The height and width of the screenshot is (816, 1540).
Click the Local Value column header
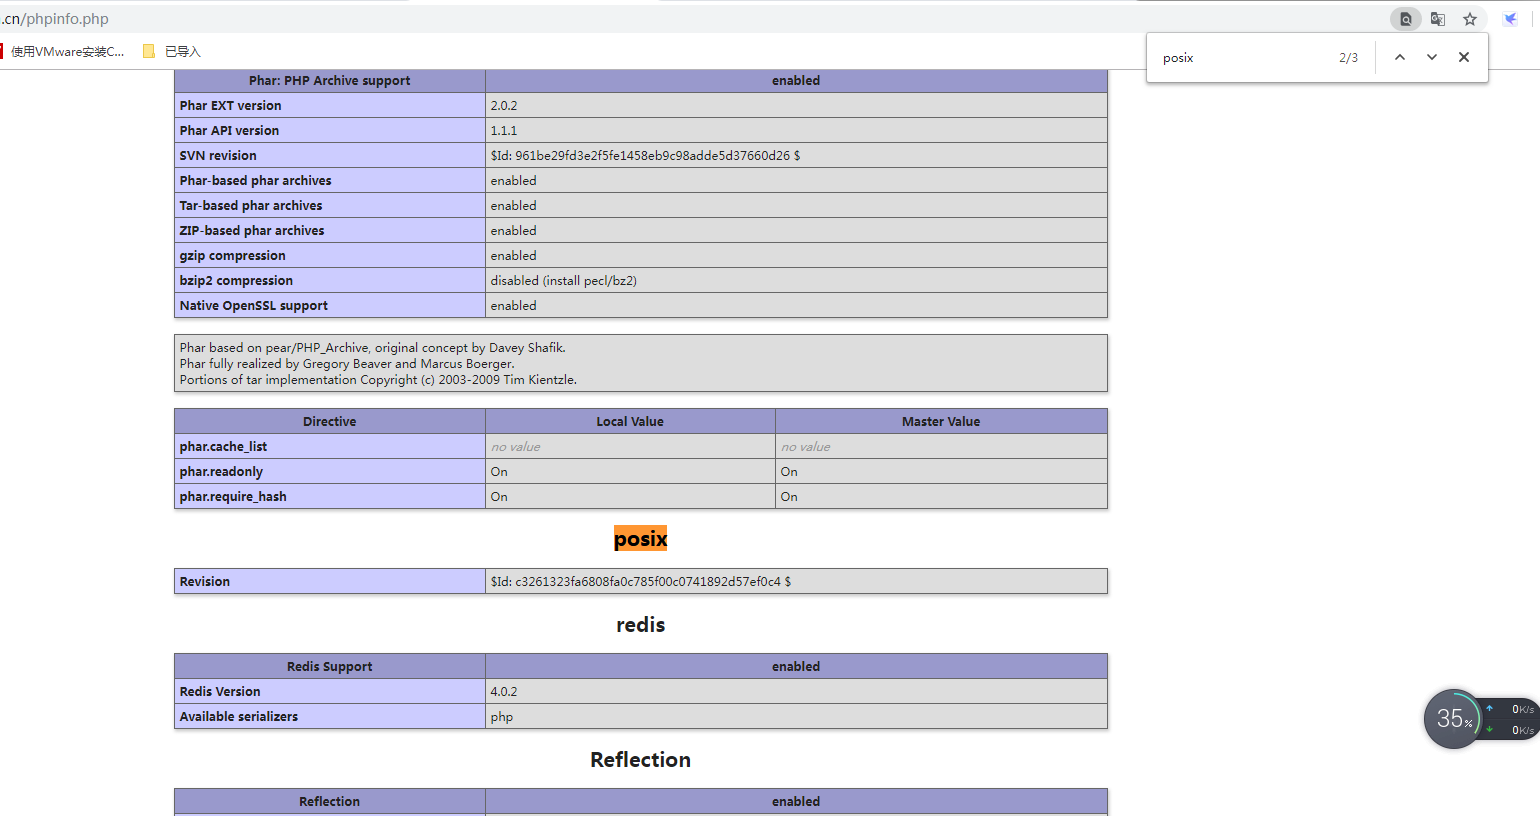click(630, 421)
